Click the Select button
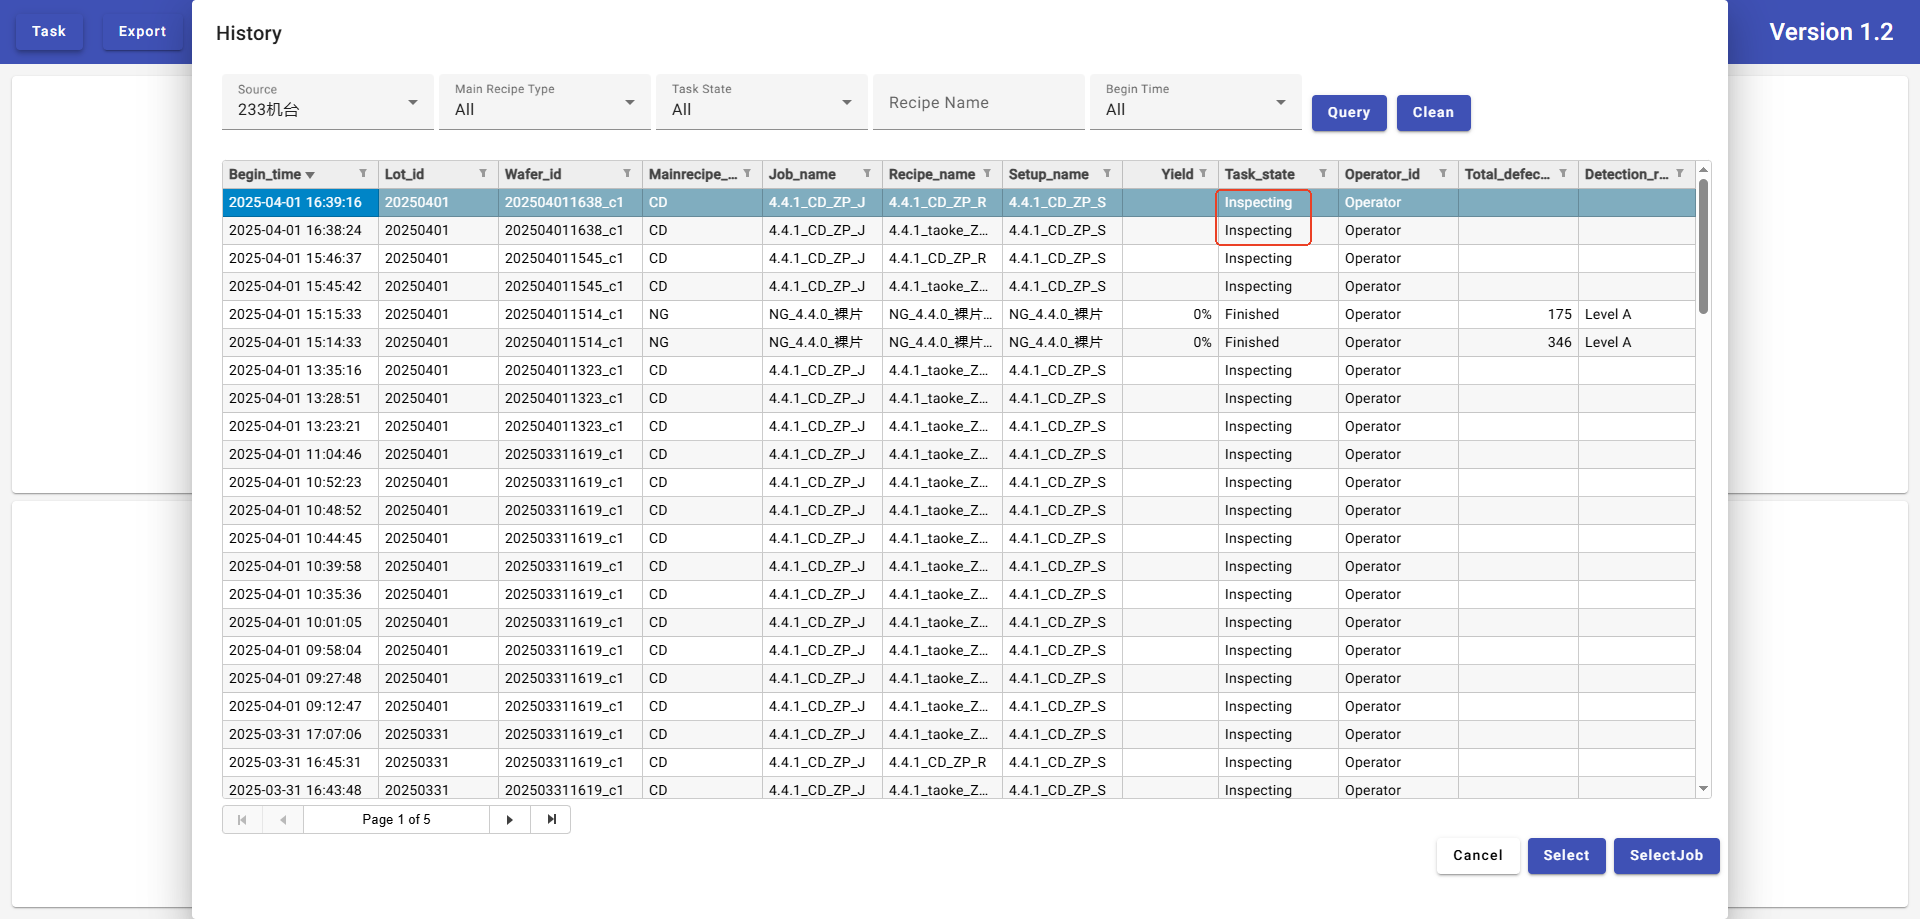The height and width of the screenshot is (919, 1920). coord(1566,856)
